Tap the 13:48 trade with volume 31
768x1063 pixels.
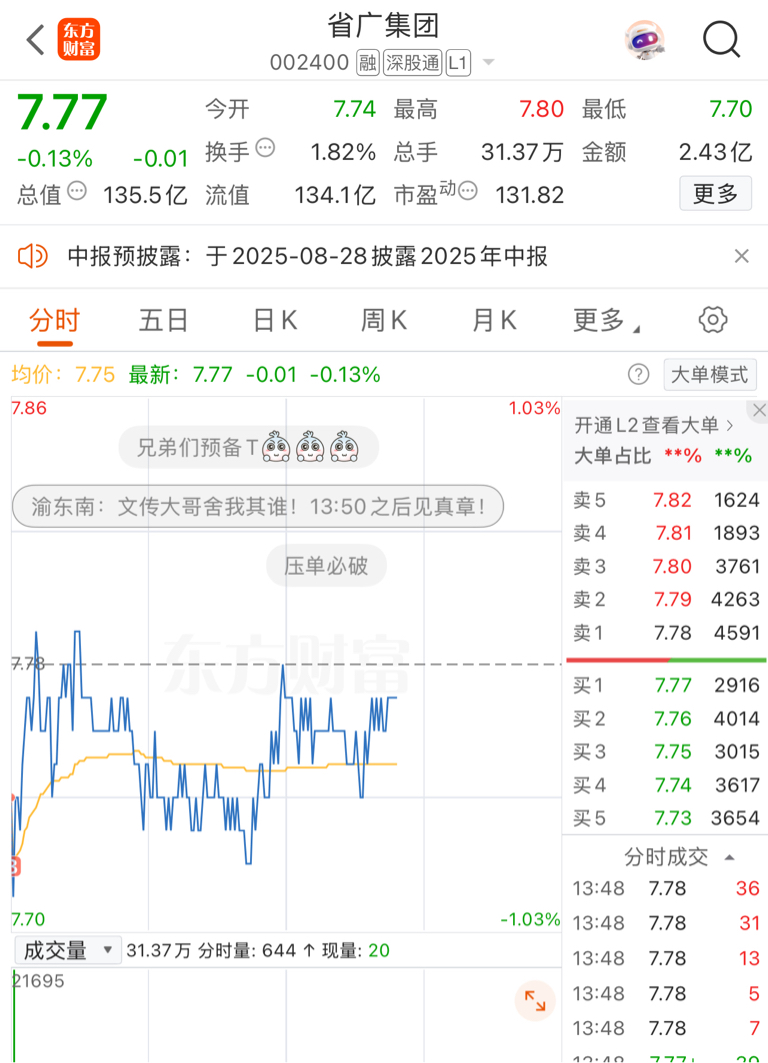666,923
